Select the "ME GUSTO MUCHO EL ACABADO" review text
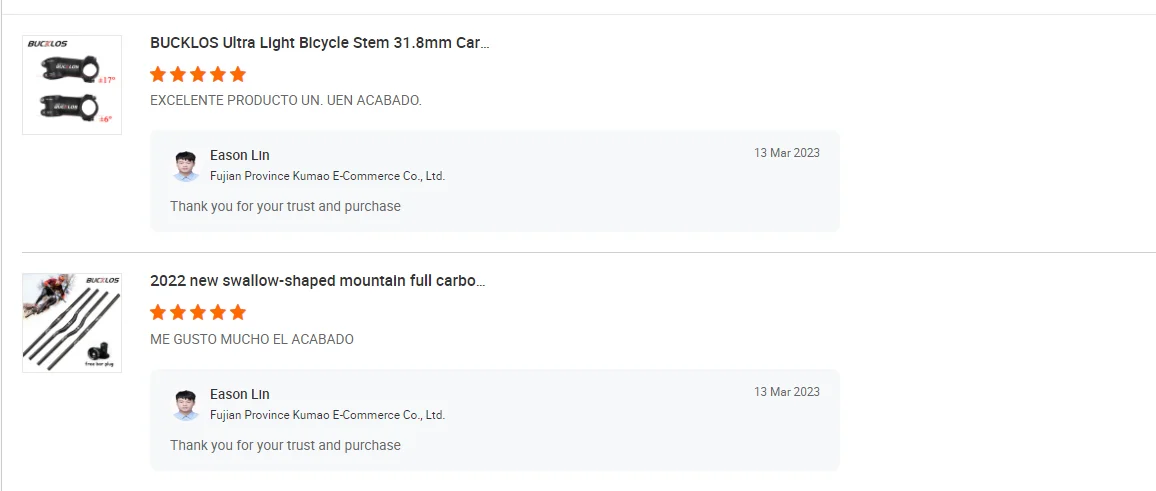1156x491 pixels. click(x=251, y=340)
